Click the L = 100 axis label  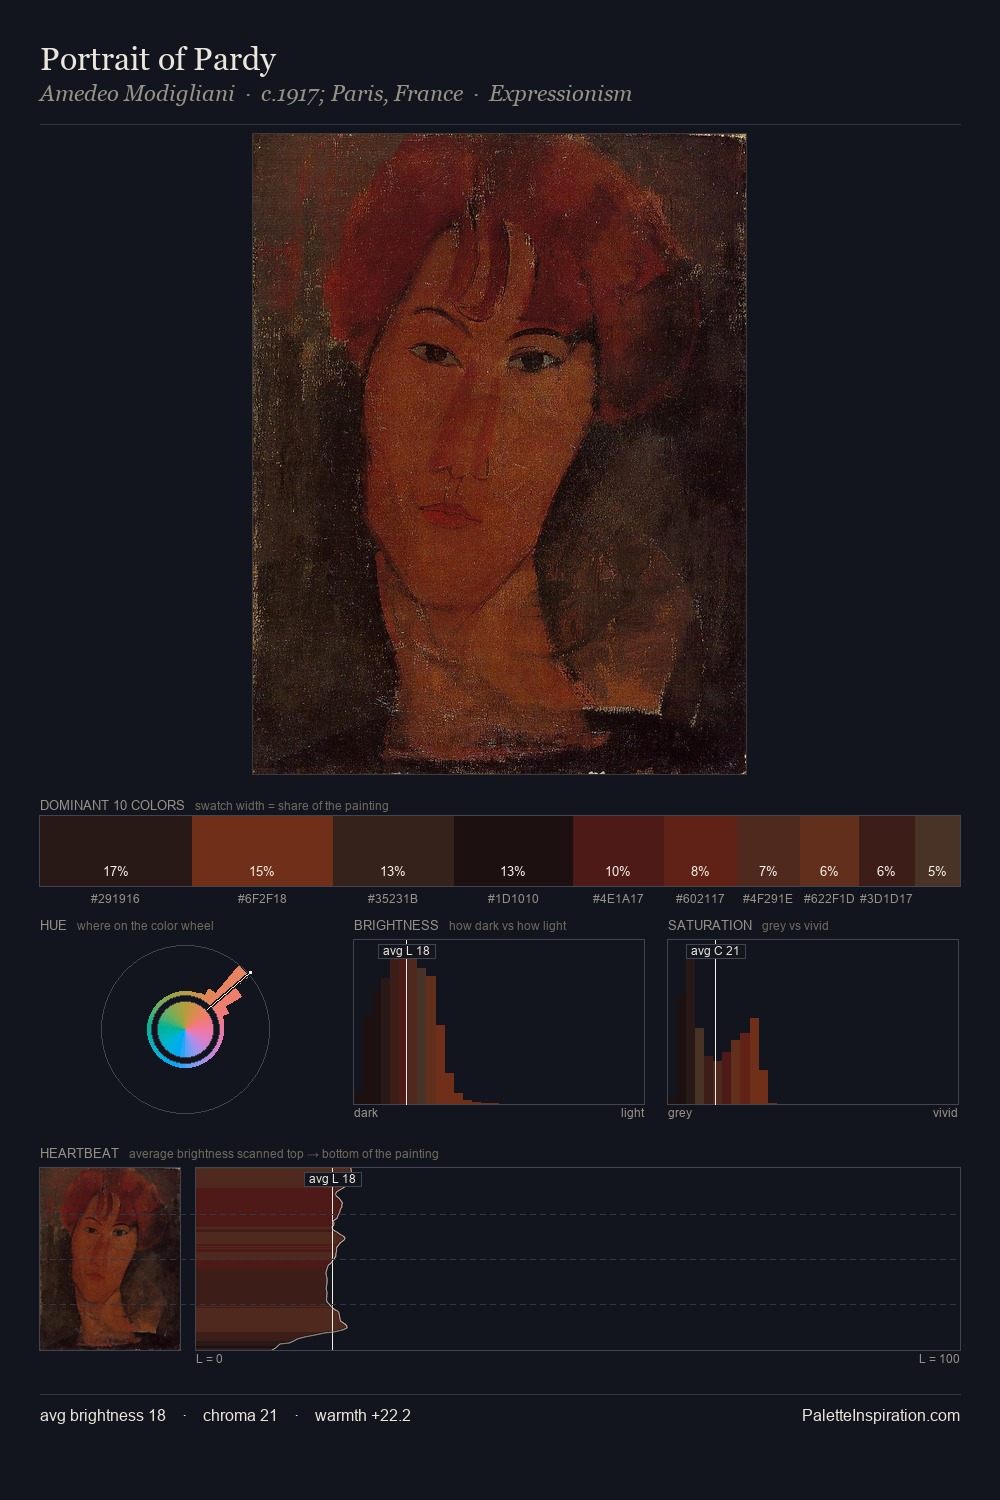tap(939, 1359)
